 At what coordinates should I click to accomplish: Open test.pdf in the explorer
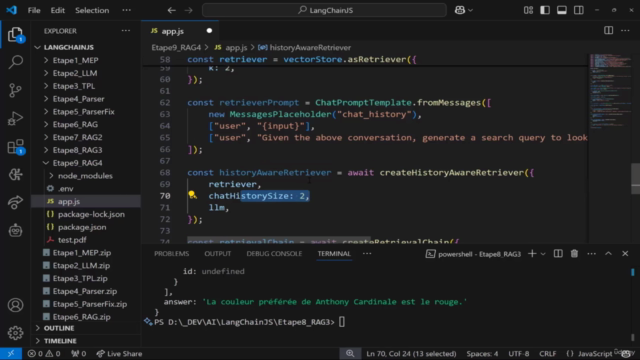(72, 240)
